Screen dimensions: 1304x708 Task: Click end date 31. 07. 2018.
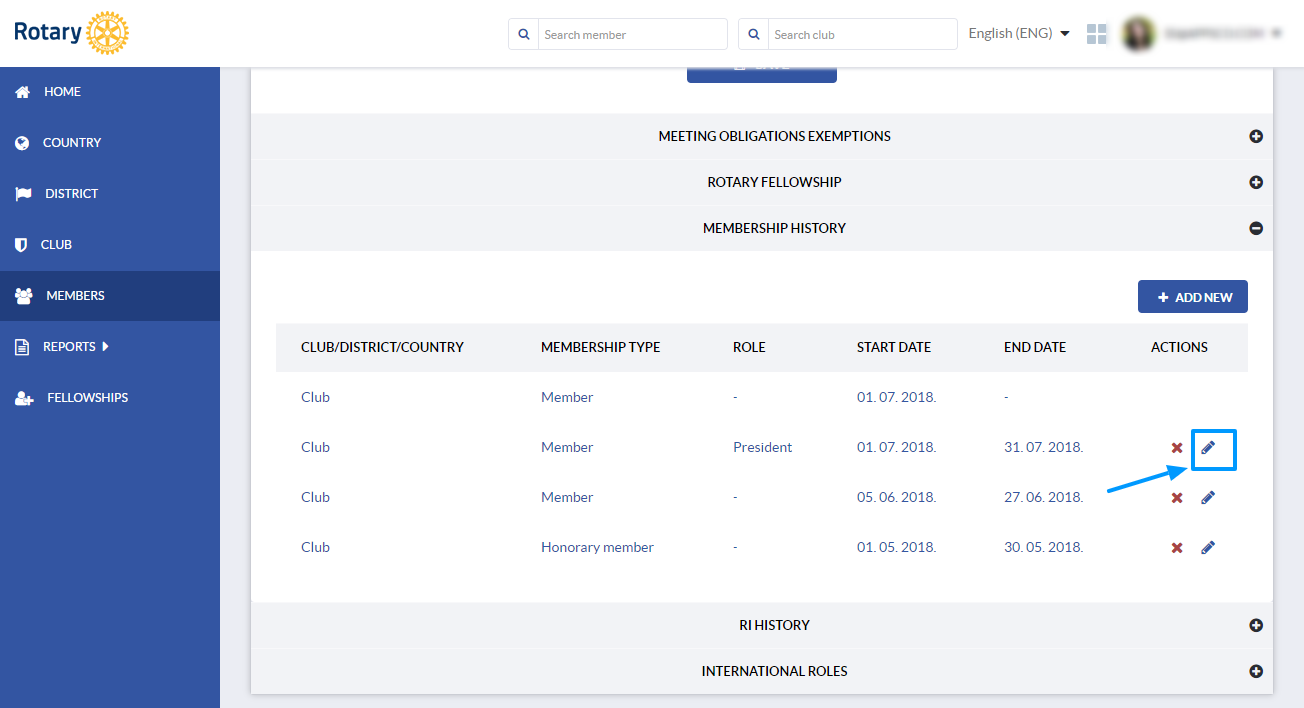pos(1044,448)
